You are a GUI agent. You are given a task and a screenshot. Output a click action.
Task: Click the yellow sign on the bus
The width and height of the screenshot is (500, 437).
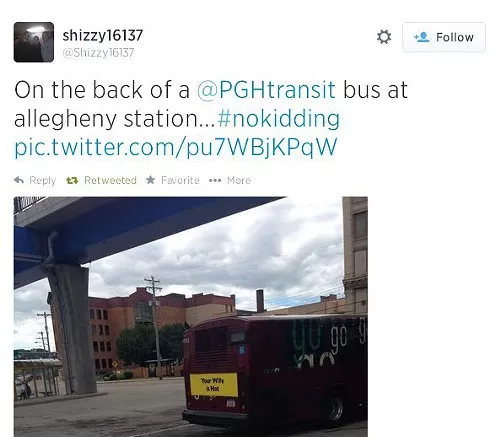coord(214,384)
